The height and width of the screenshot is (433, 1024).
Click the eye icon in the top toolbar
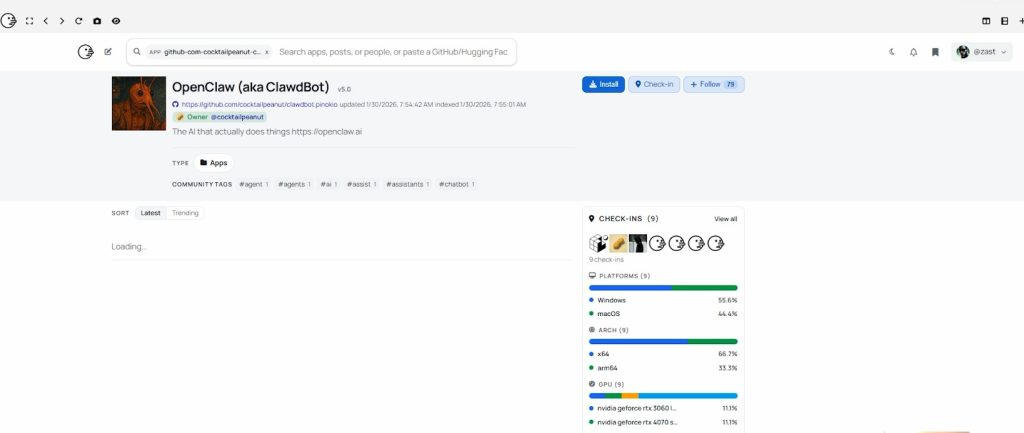[116, 21]
